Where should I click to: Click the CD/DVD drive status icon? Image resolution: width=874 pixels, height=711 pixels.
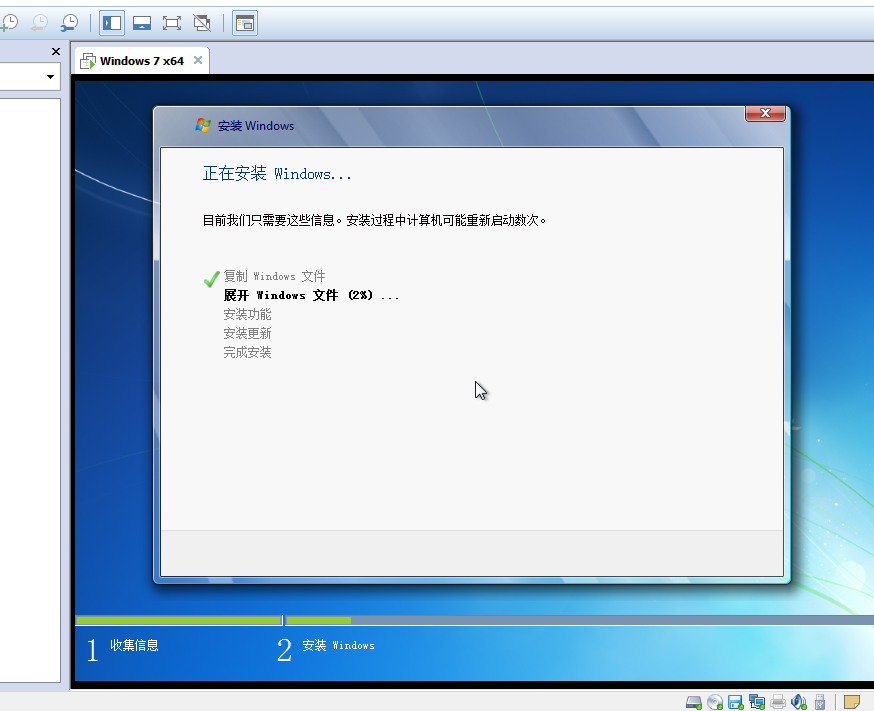tap(715, 702)
